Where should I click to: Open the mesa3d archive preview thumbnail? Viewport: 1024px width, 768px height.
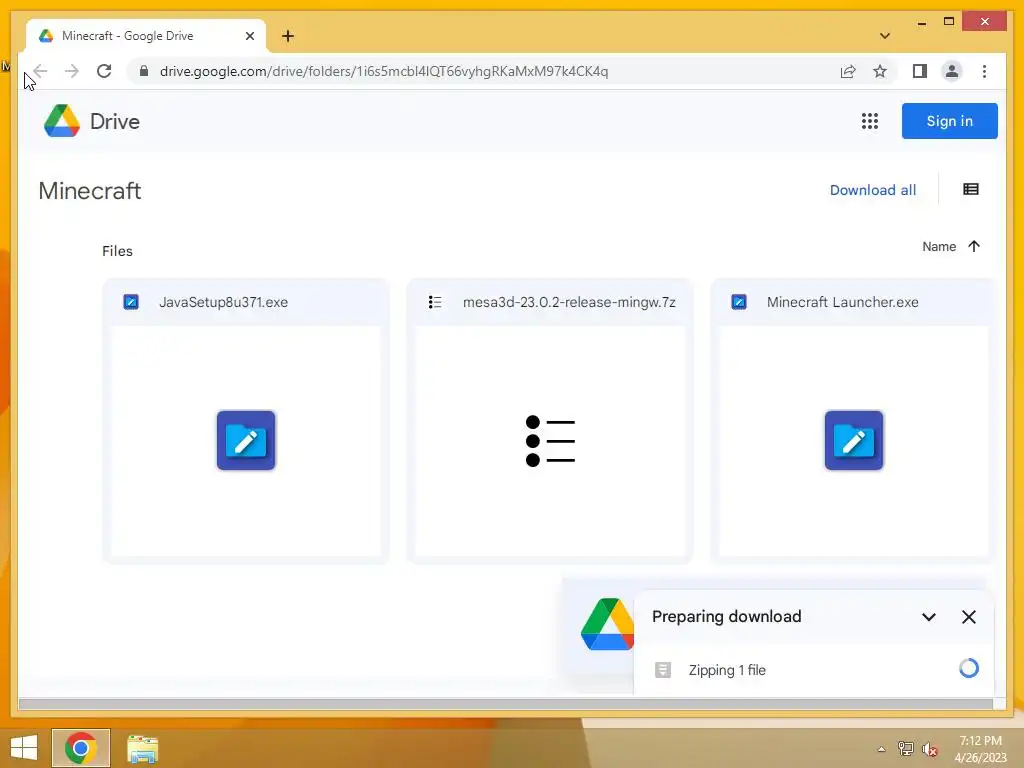pos(550,441)
